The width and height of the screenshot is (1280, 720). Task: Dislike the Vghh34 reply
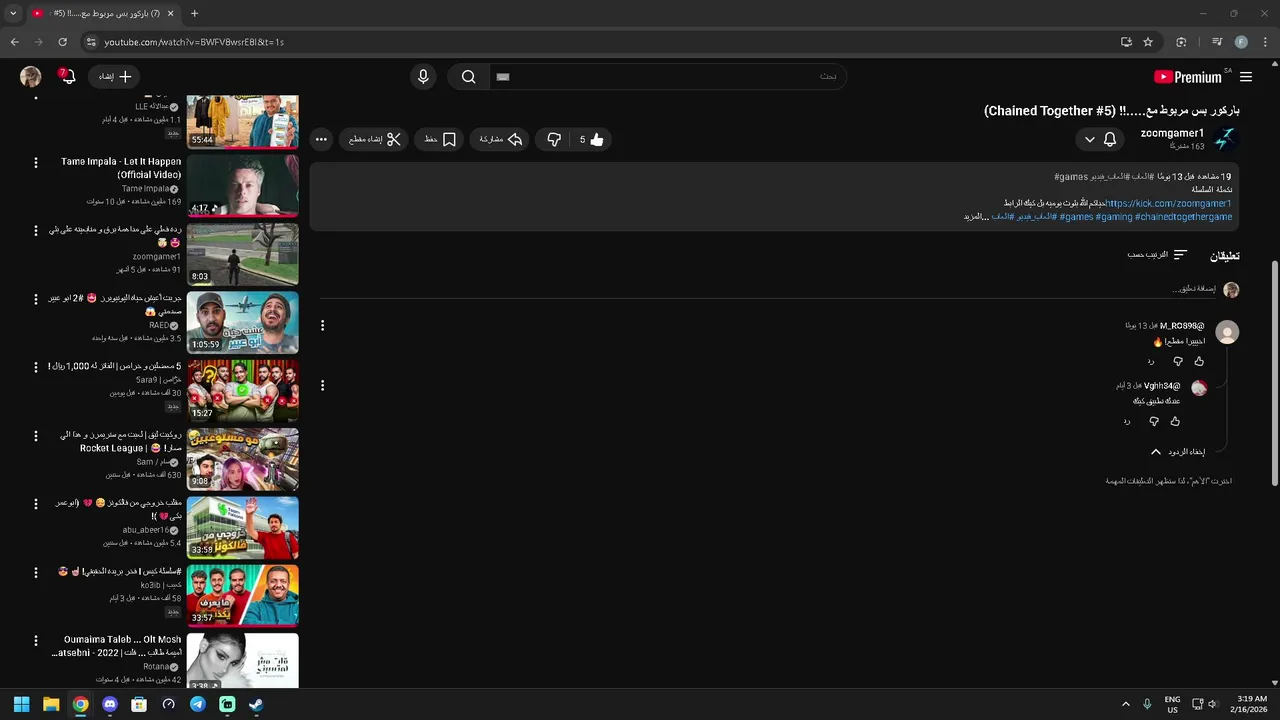tap(1153, 421)
